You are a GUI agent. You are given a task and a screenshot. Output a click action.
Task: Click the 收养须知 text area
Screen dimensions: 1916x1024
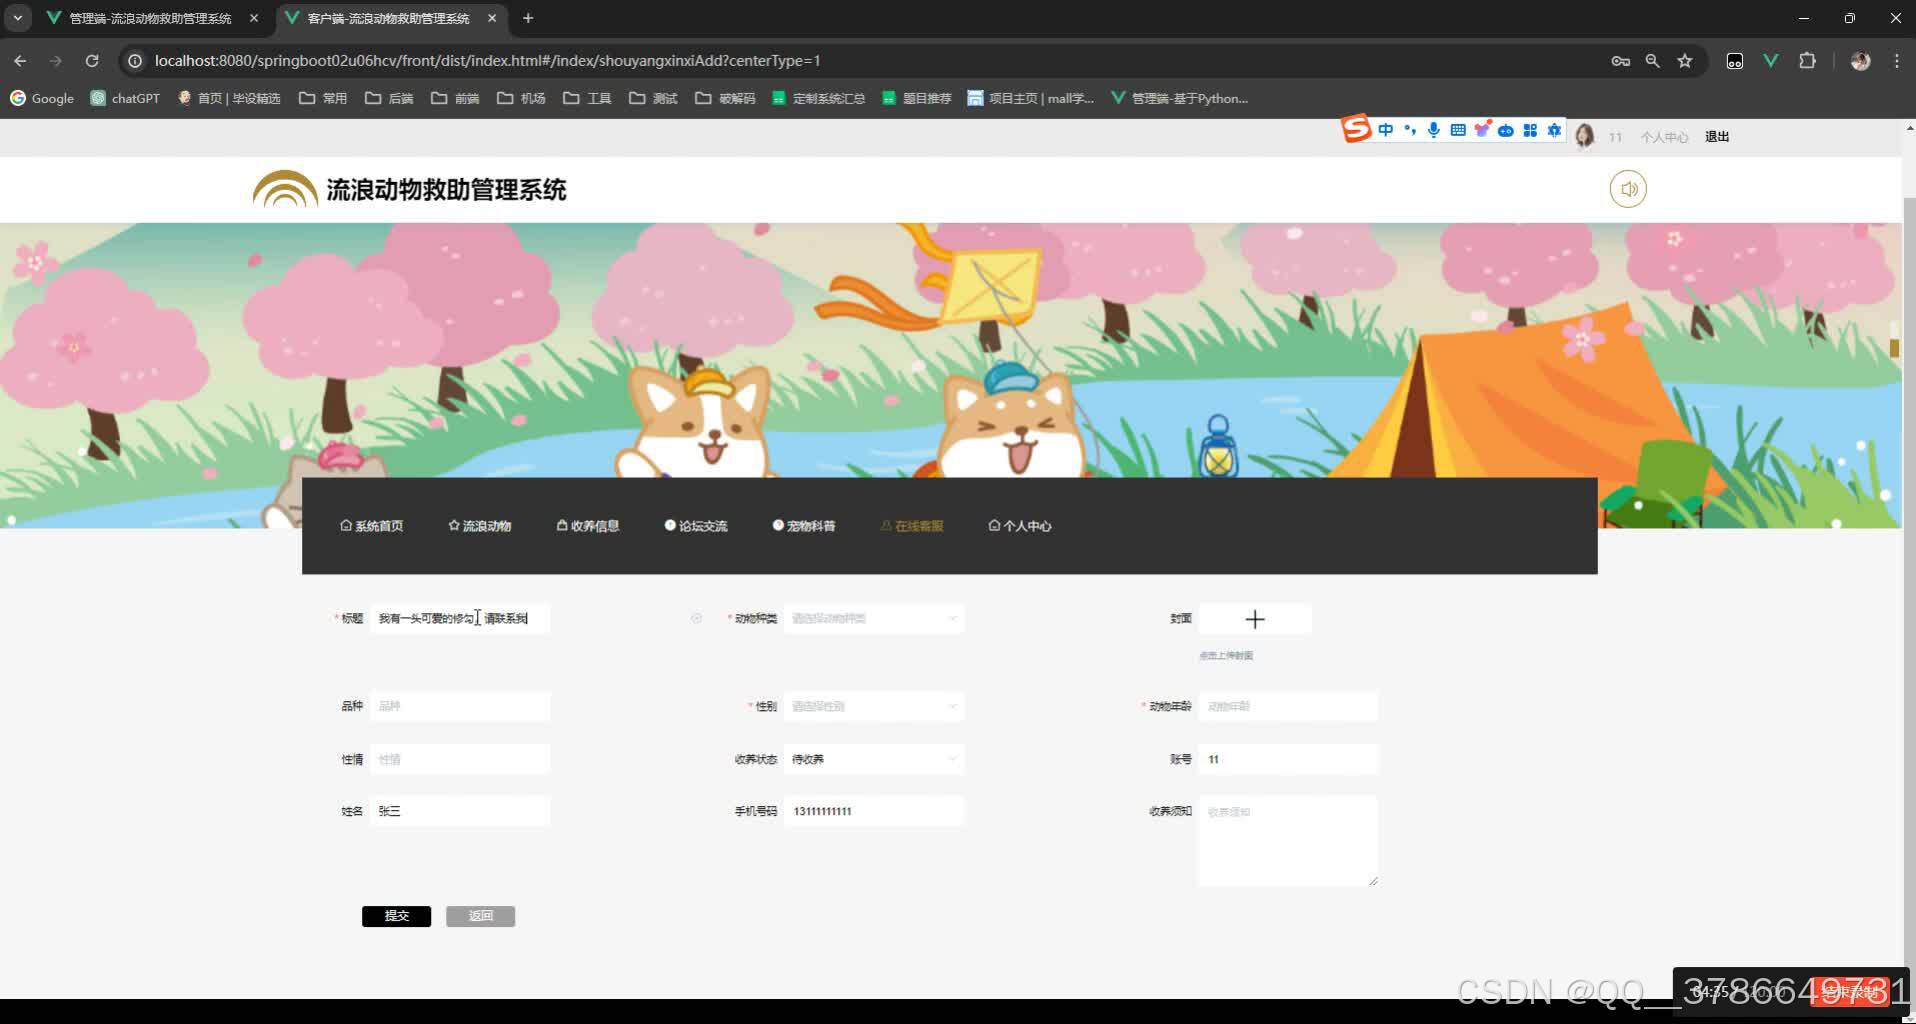pos(1288,841)
